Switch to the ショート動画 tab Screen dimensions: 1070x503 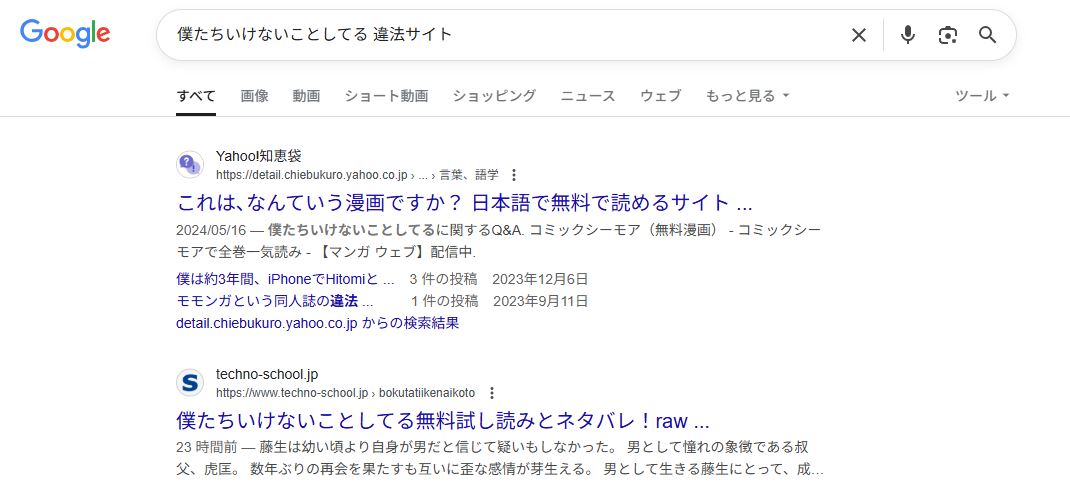(x=386, y=96)
